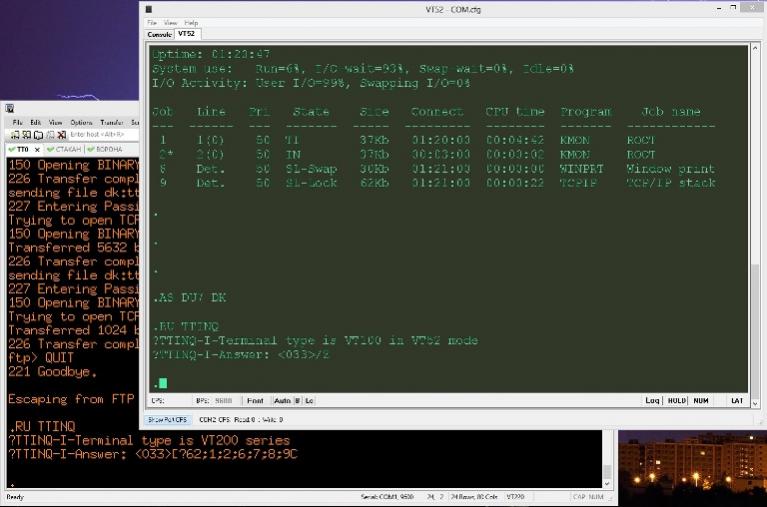
Task: Switch to the ВОРОНА session tab
Action: coord(109,149)
